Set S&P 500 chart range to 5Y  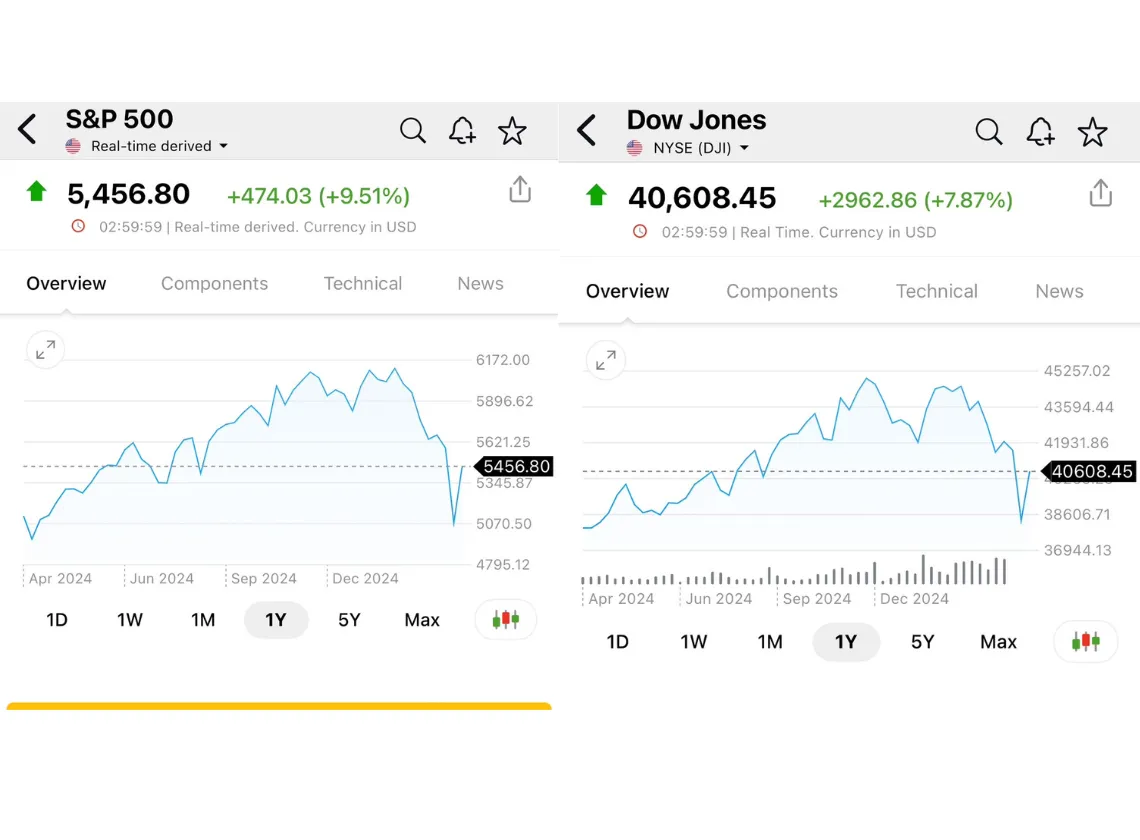(349, 620)
